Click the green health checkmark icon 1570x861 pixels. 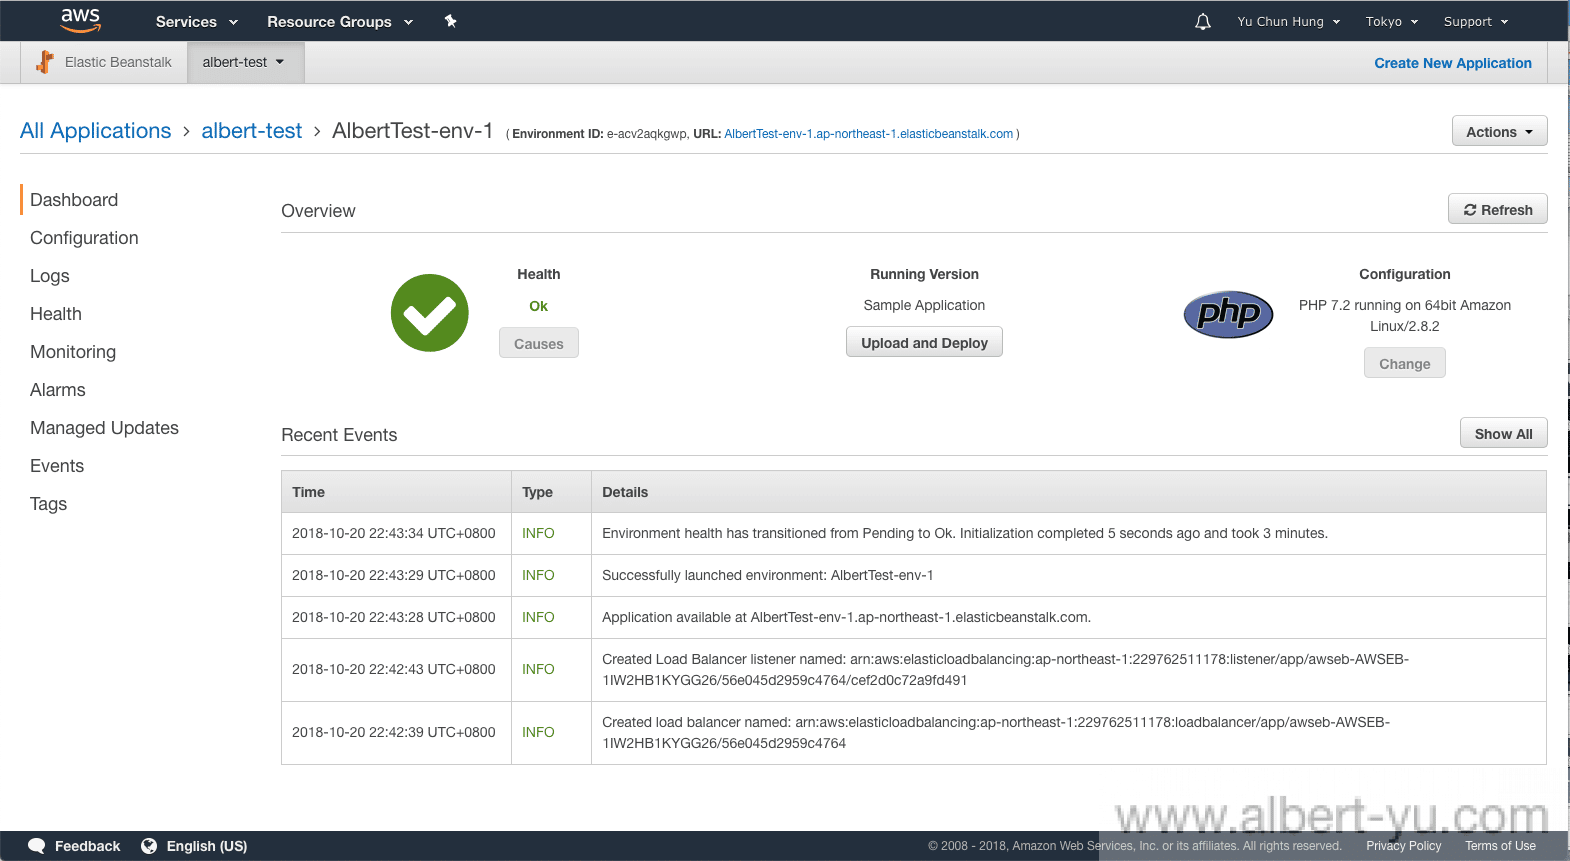[430, 313]
